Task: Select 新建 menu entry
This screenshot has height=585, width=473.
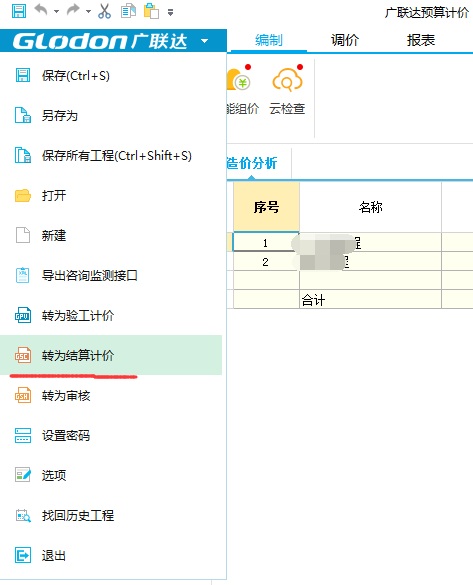Action: tap(111, 235)
